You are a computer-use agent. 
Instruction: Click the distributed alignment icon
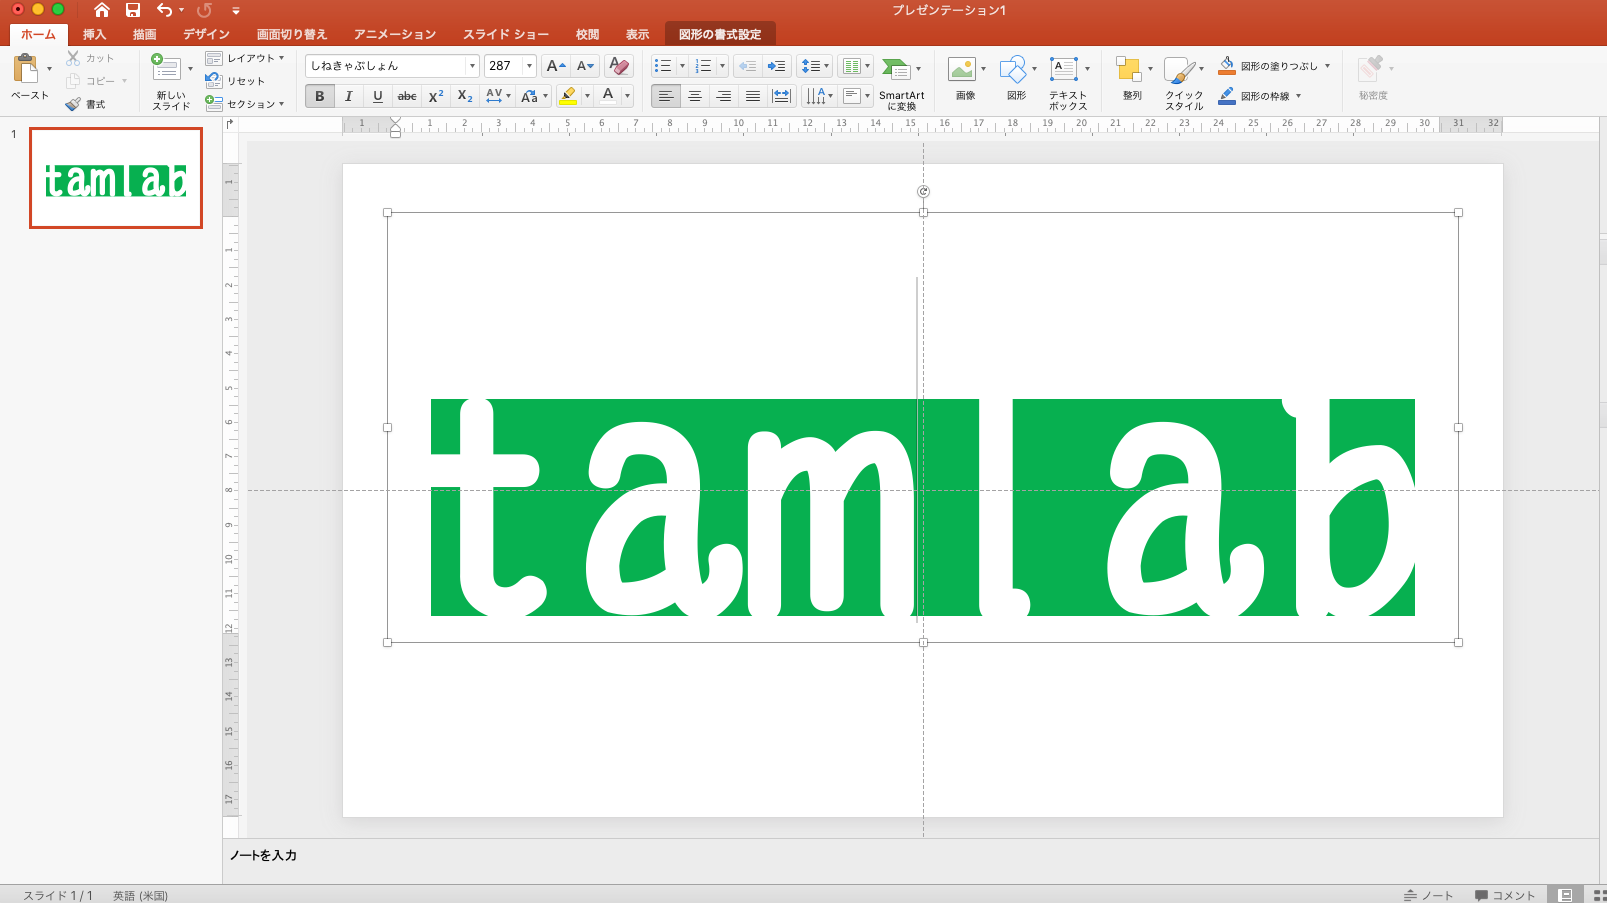coord(782,96)
